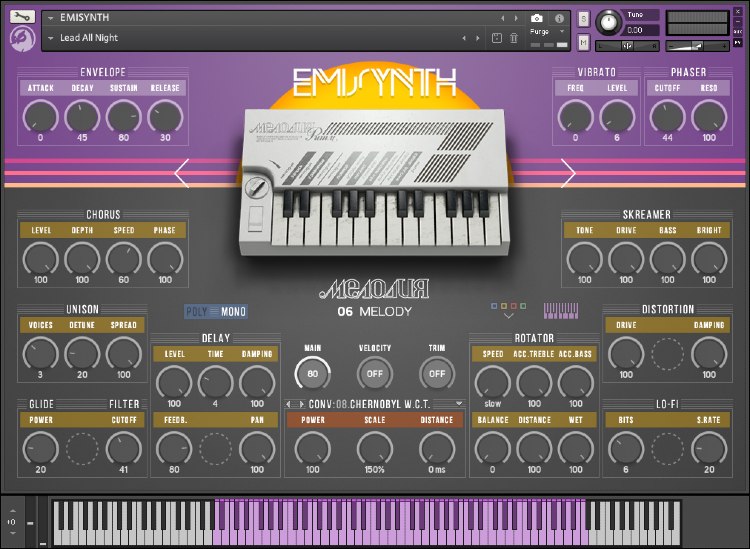
Task: Click the Filter CUTOFF knob
Action: (123, 449)
